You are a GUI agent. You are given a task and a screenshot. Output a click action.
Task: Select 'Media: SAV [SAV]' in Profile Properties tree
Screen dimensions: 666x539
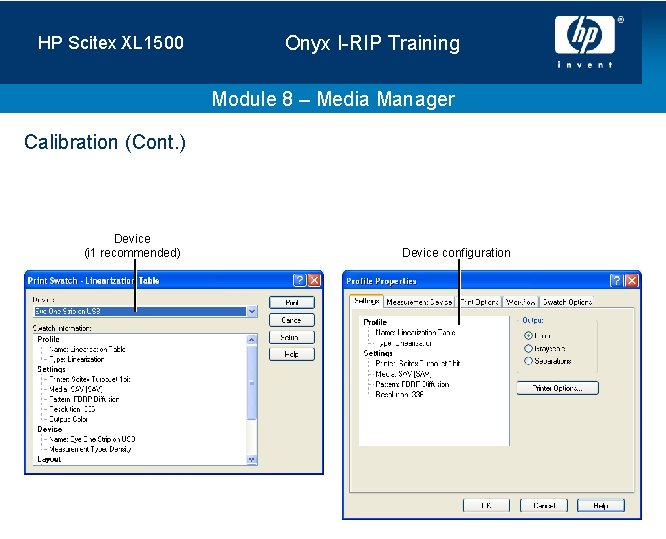[403, 374]
